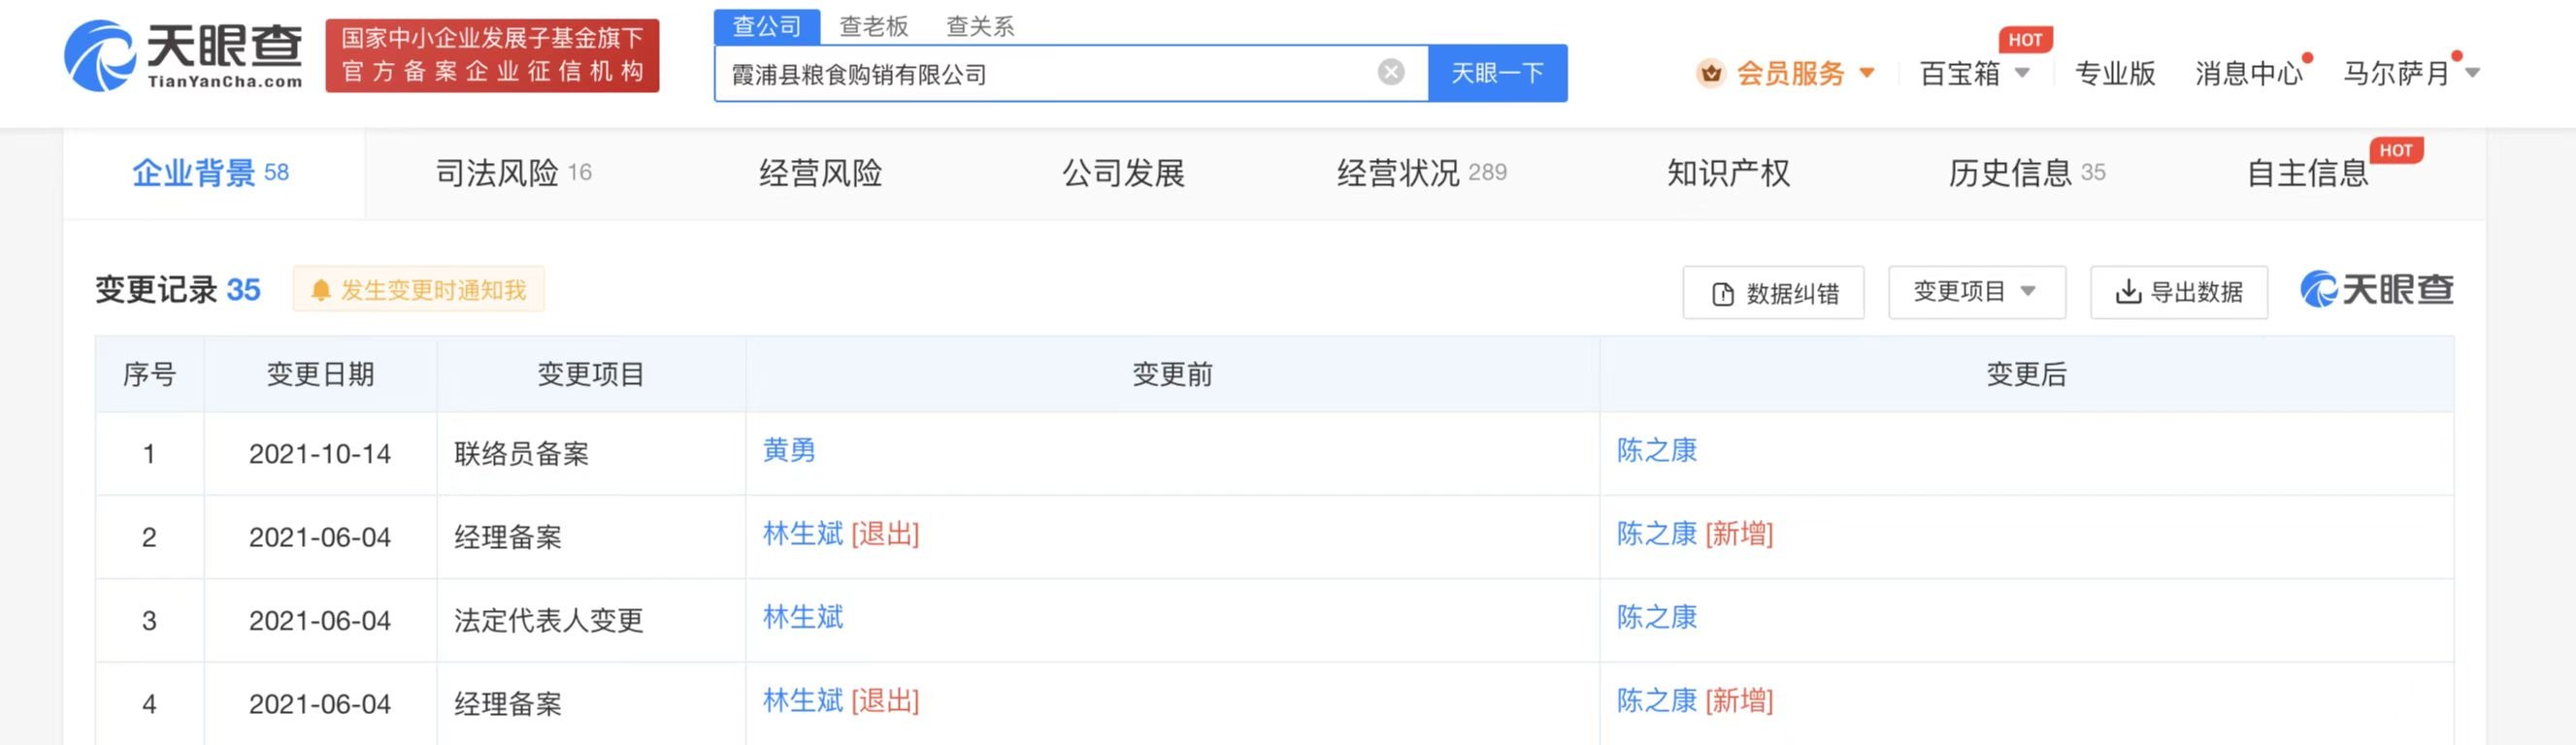
Task: Open the 知识产权 tab
Action: pyautogui.click(x=1728, y=173)
